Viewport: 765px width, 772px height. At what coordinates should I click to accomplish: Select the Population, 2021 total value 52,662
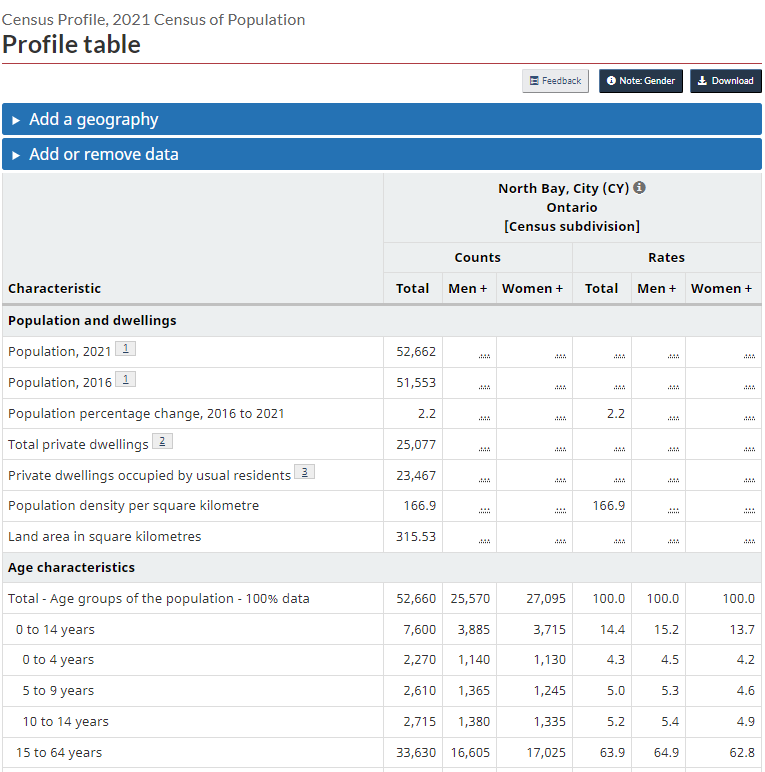pyautogui.click(x=416, y=351)
